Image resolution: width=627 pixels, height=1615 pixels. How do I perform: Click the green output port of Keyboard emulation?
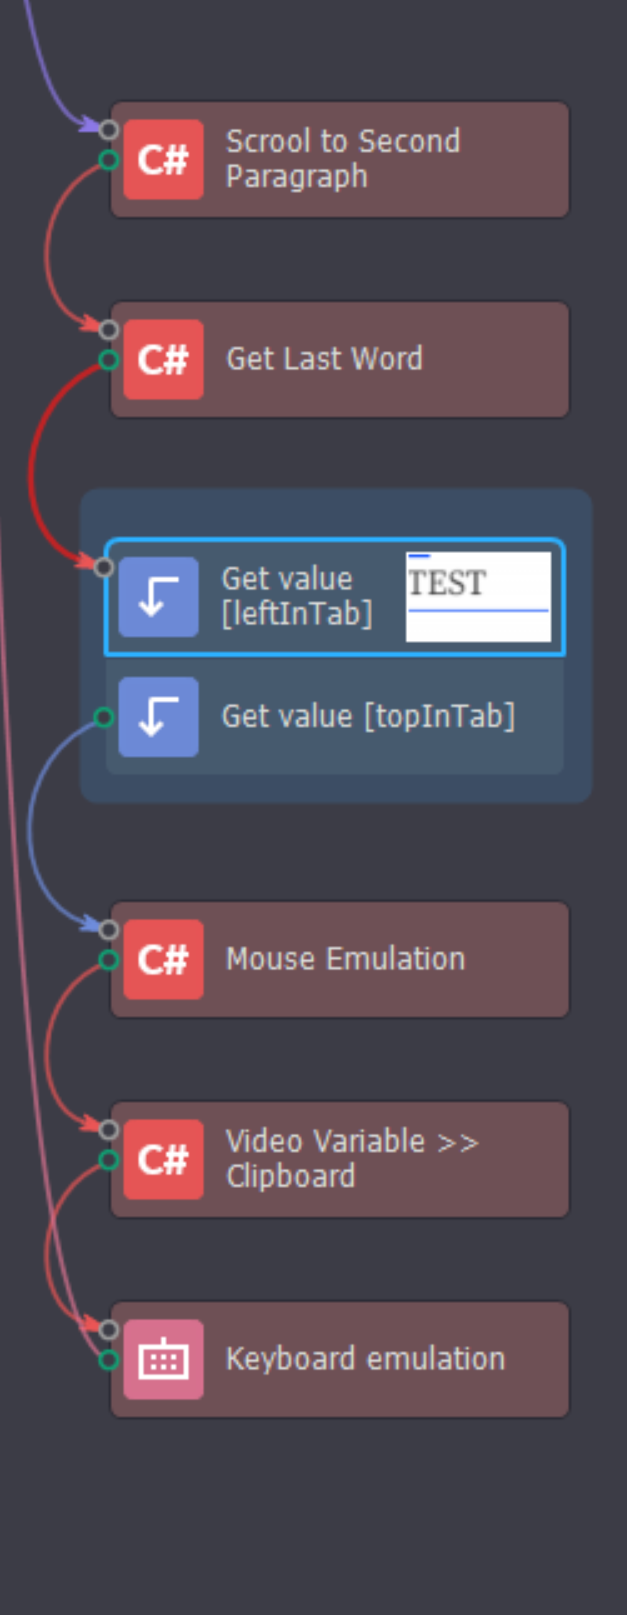(108, 1360)
